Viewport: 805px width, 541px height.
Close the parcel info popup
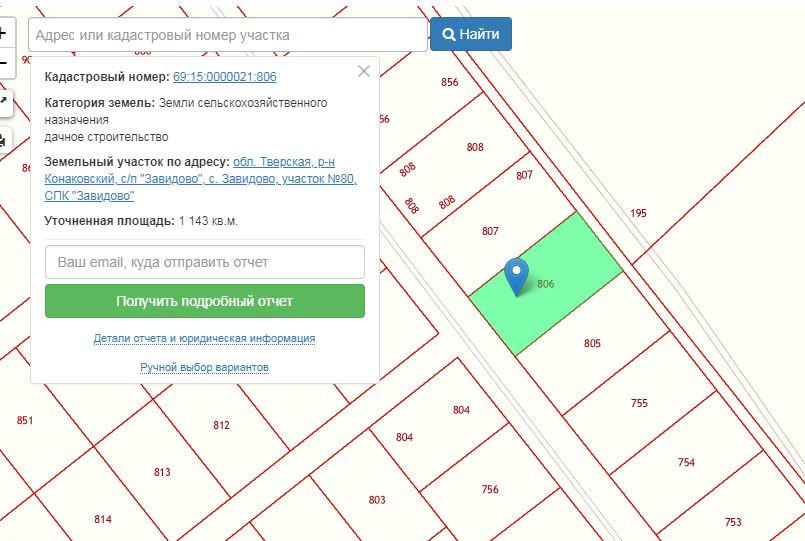(363, 71)
